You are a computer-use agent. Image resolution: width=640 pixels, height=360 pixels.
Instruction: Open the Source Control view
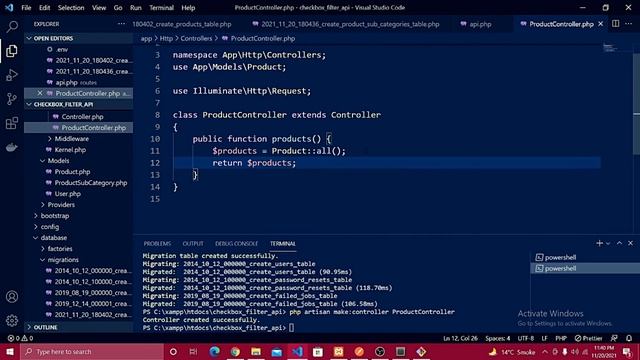12,99
